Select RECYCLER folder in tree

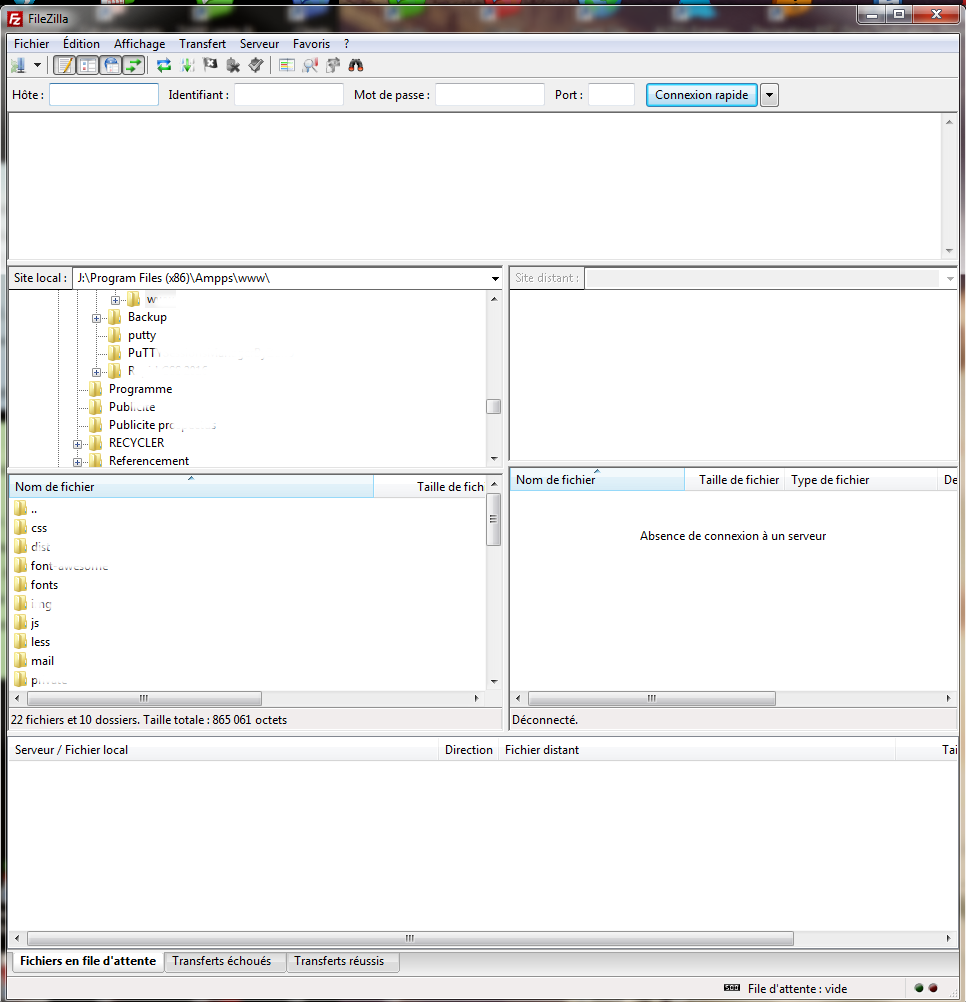(x=136, y=442)
